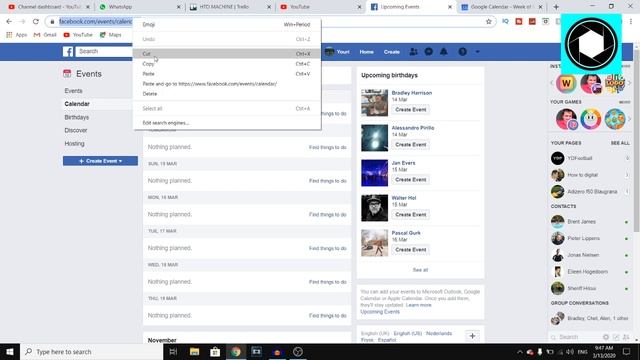Screen dimensions: 640x360
Task: Click Create Event for Bradley Harrison
Action: (x=411, y=109)
